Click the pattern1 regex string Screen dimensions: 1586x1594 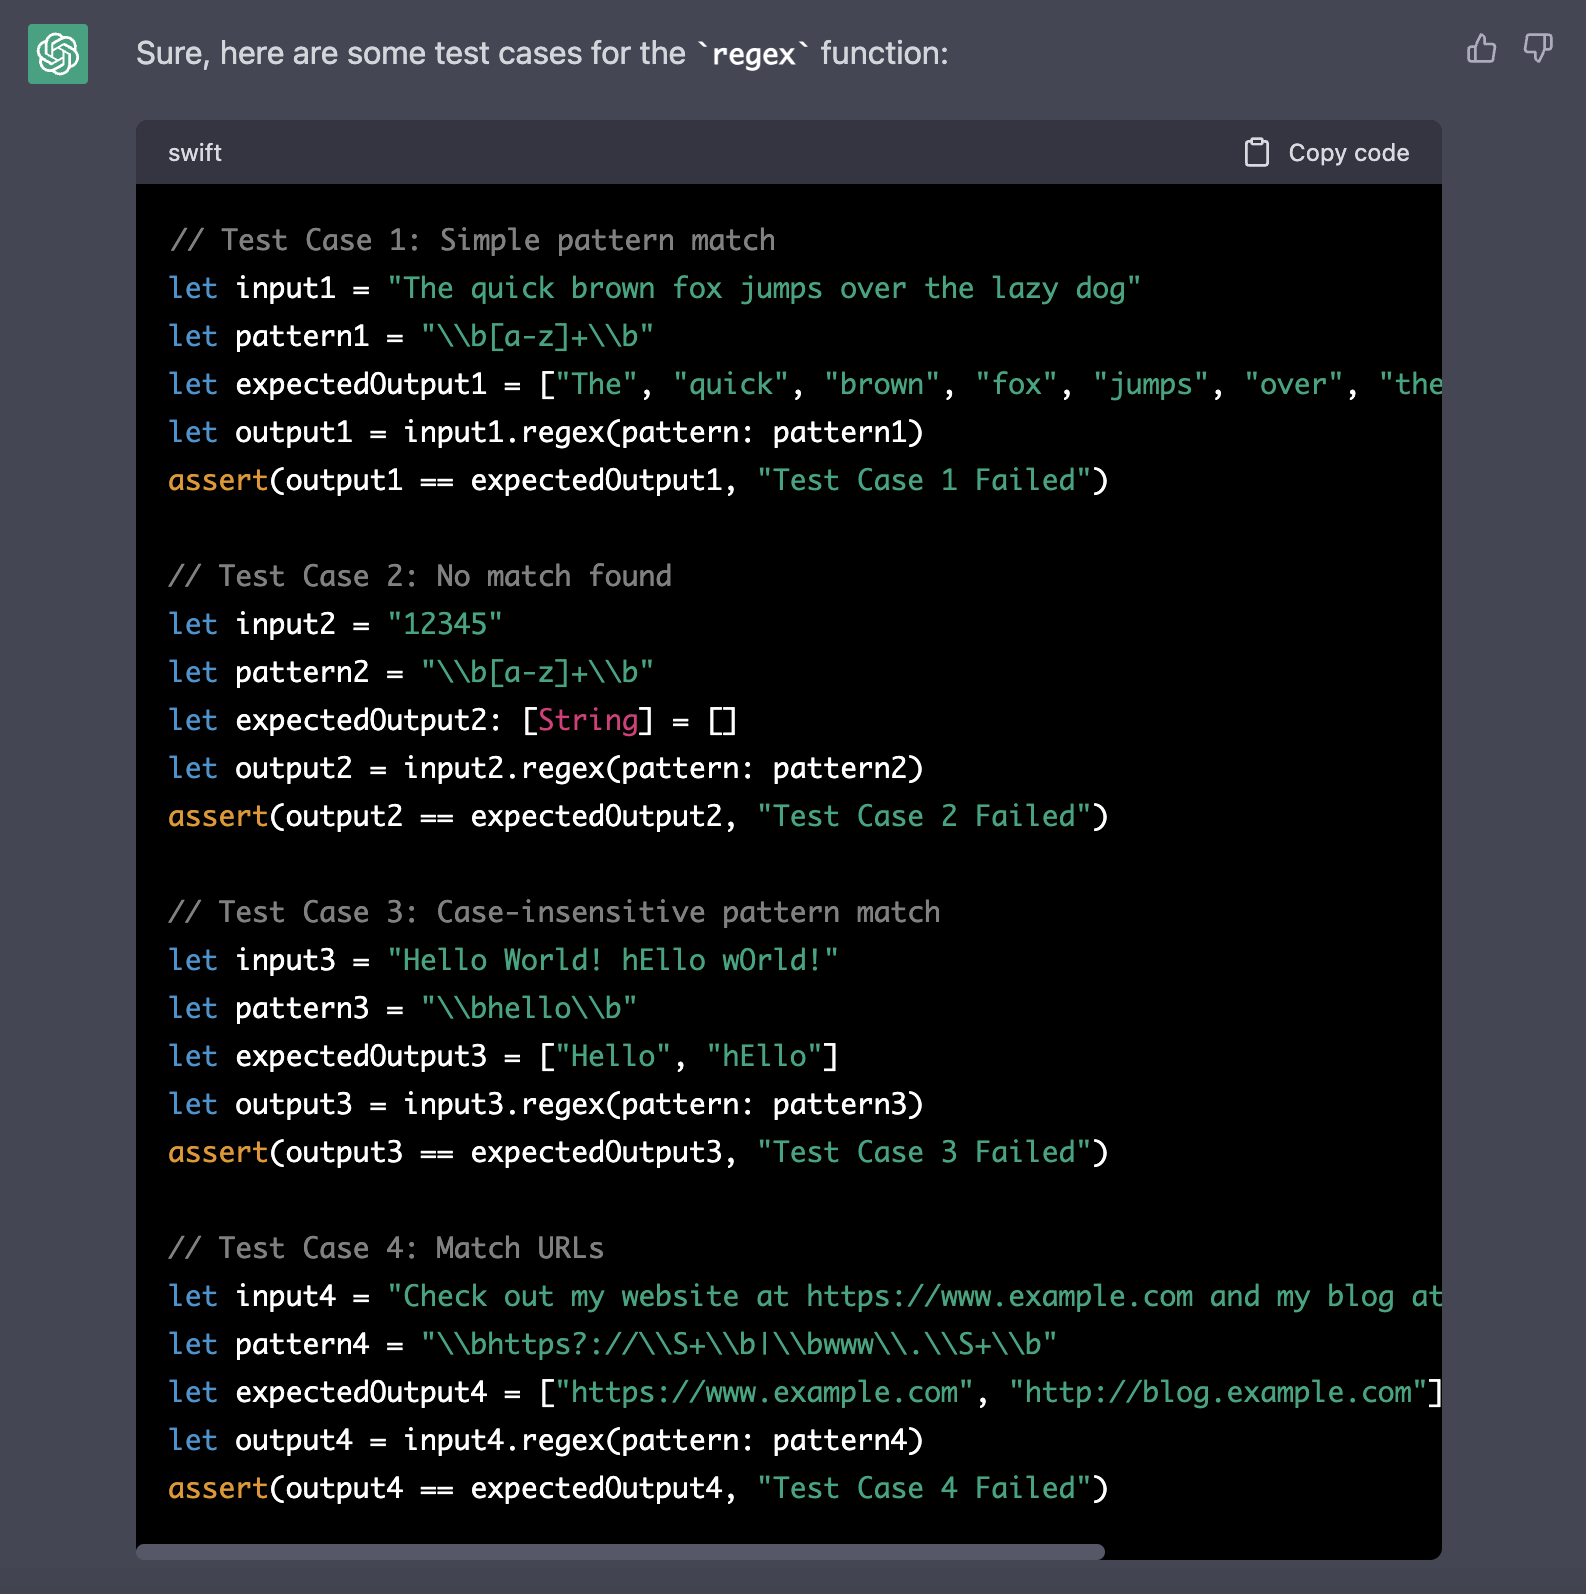point(537,336)
